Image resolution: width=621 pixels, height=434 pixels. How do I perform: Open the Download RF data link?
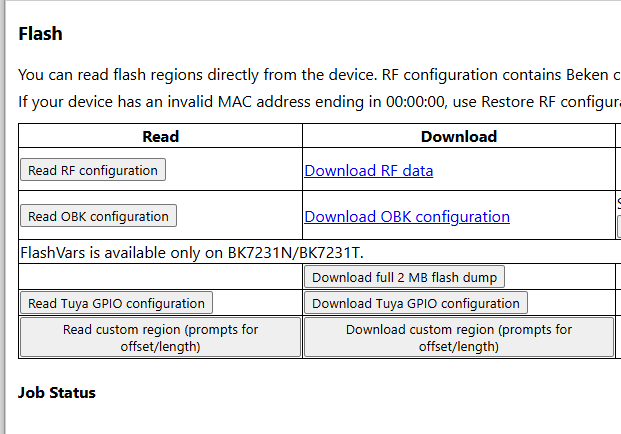point(369,170)
